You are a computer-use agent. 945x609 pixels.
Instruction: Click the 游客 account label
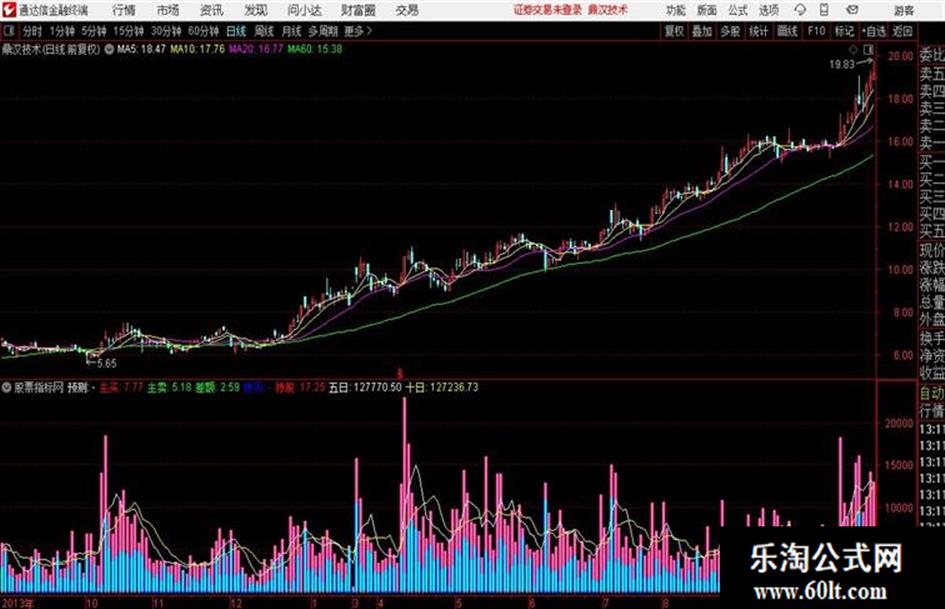coord(903,10)
